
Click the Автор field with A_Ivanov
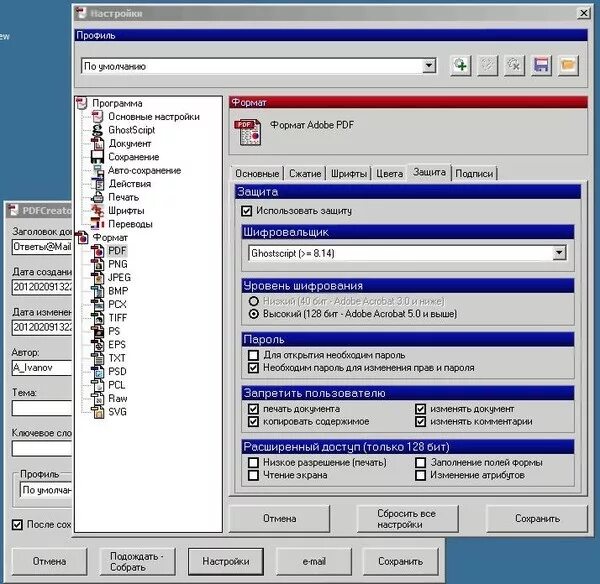tap(42, 368)
